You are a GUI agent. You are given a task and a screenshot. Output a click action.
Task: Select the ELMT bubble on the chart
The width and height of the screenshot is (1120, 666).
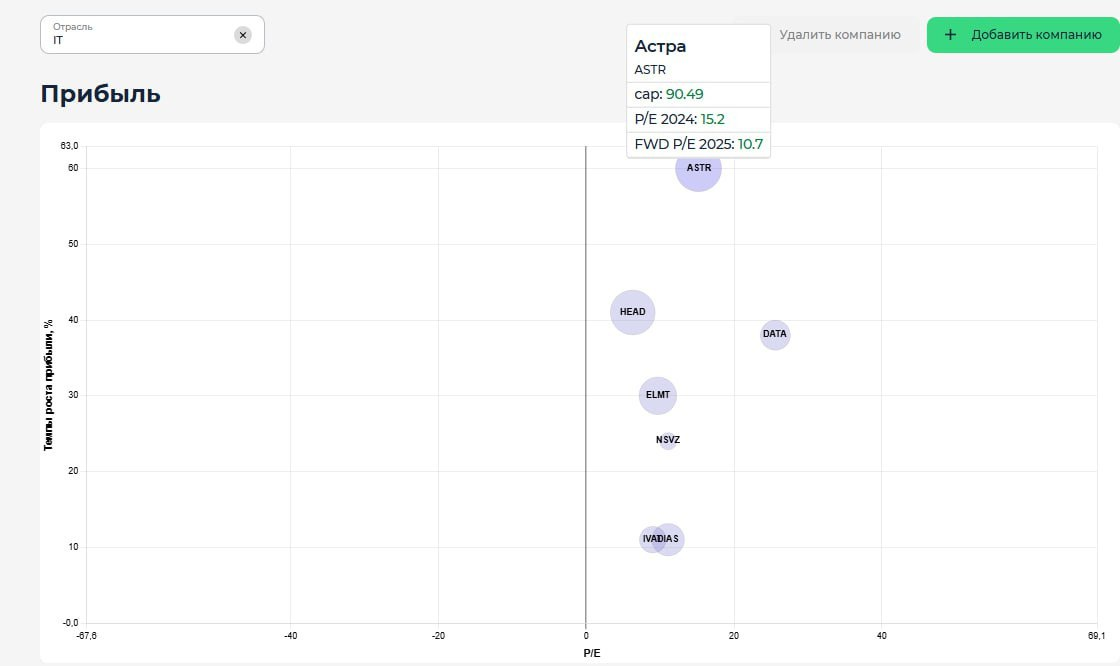(x=658, y=395)
